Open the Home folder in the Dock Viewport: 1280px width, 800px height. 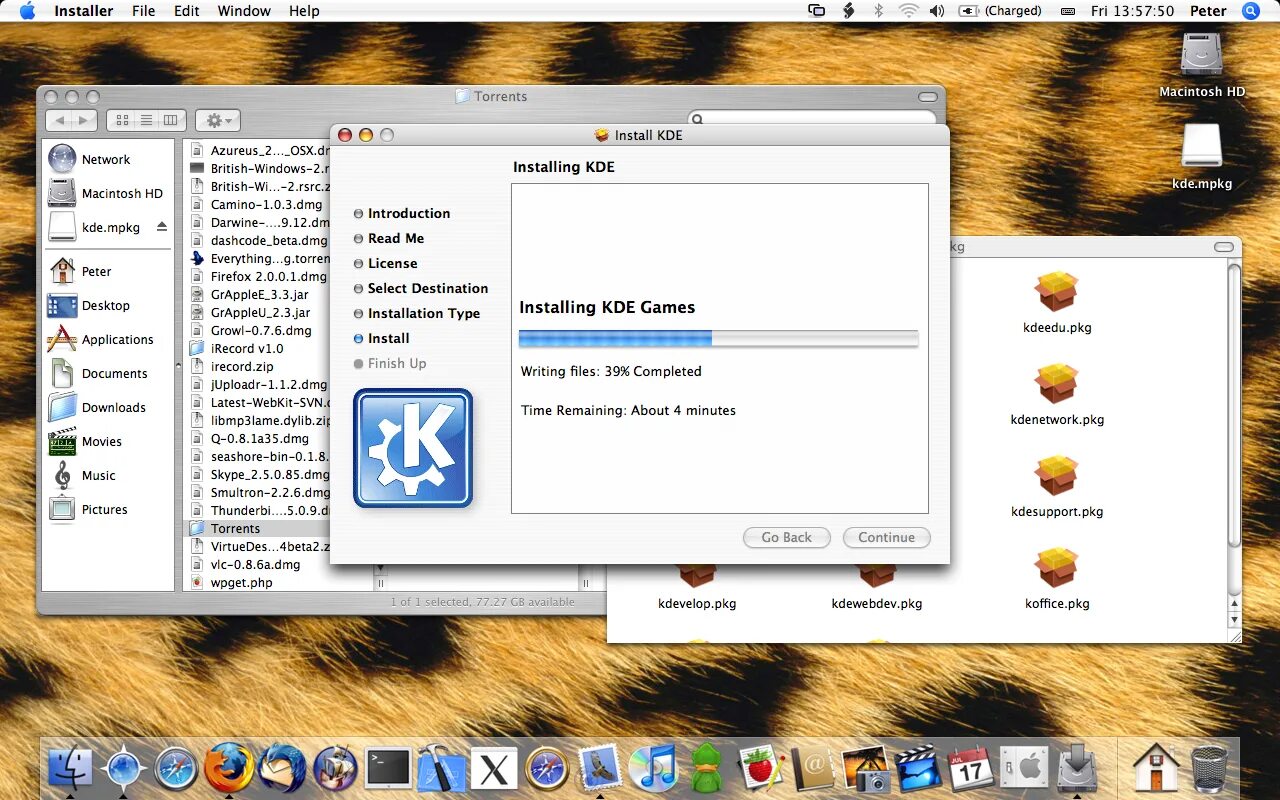point(1156,768)
